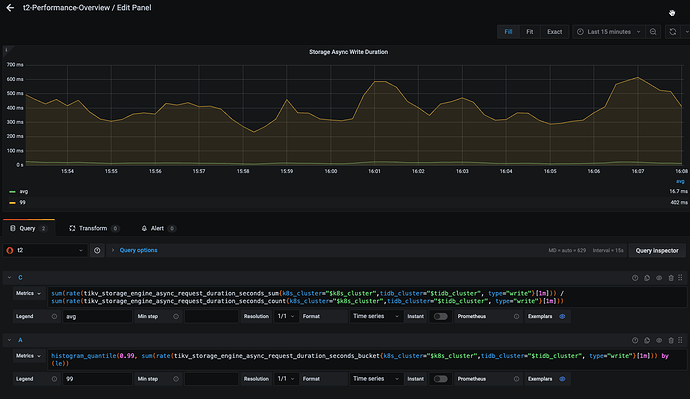690x399 pixels.
Task: Click the query C help clock icon
Action: point(635,278)
